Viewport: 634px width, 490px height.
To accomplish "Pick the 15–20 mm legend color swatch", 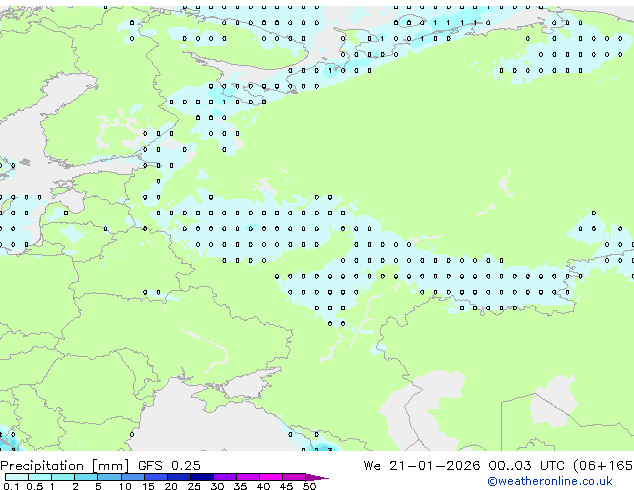I will 156,477.
